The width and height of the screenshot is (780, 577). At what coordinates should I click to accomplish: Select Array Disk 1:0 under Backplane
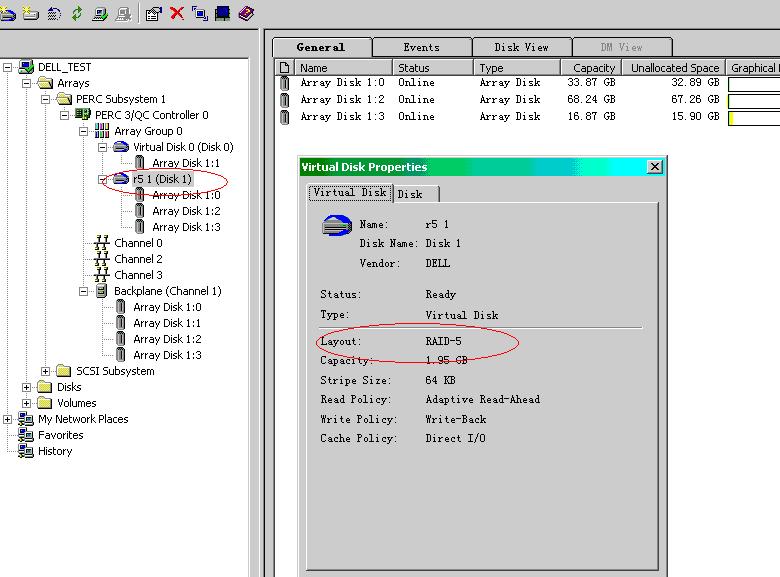pyautogui.click(x=167, y=307)
